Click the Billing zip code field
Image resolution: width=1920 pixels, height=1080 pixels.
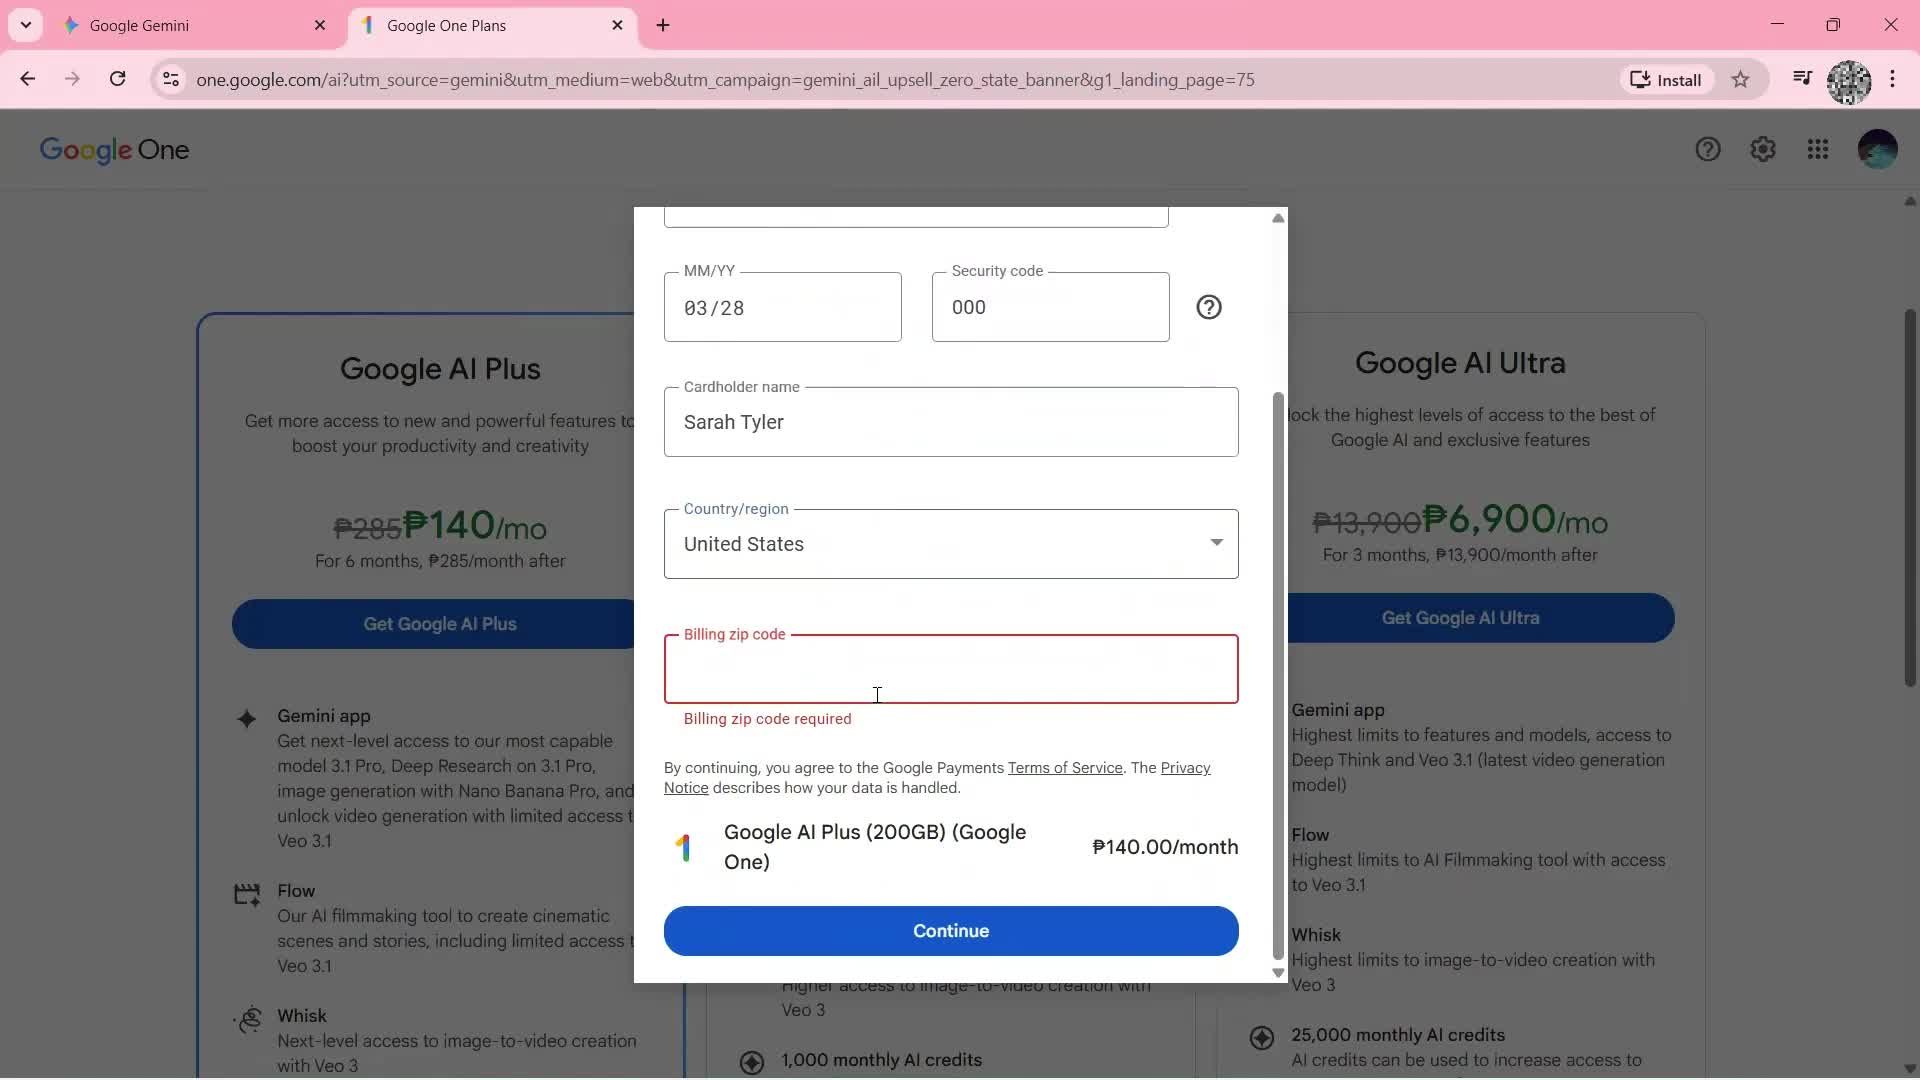click(x=950, y=668)
